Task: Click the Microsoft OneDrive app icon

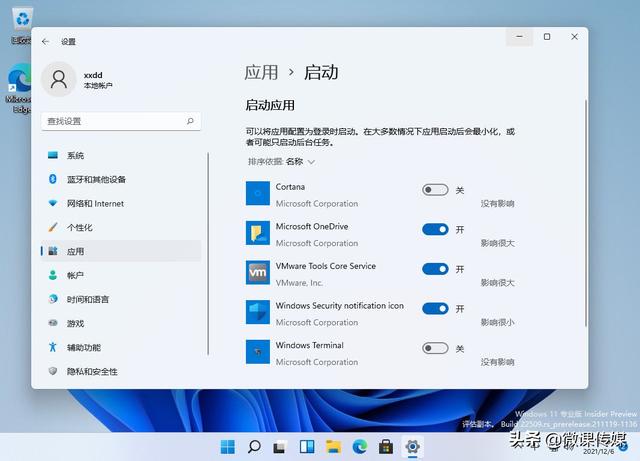Action: coord(258,233)
